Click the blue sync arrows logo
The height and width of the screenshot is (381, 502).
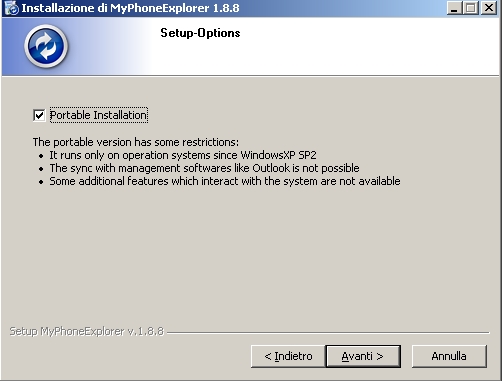46,46
